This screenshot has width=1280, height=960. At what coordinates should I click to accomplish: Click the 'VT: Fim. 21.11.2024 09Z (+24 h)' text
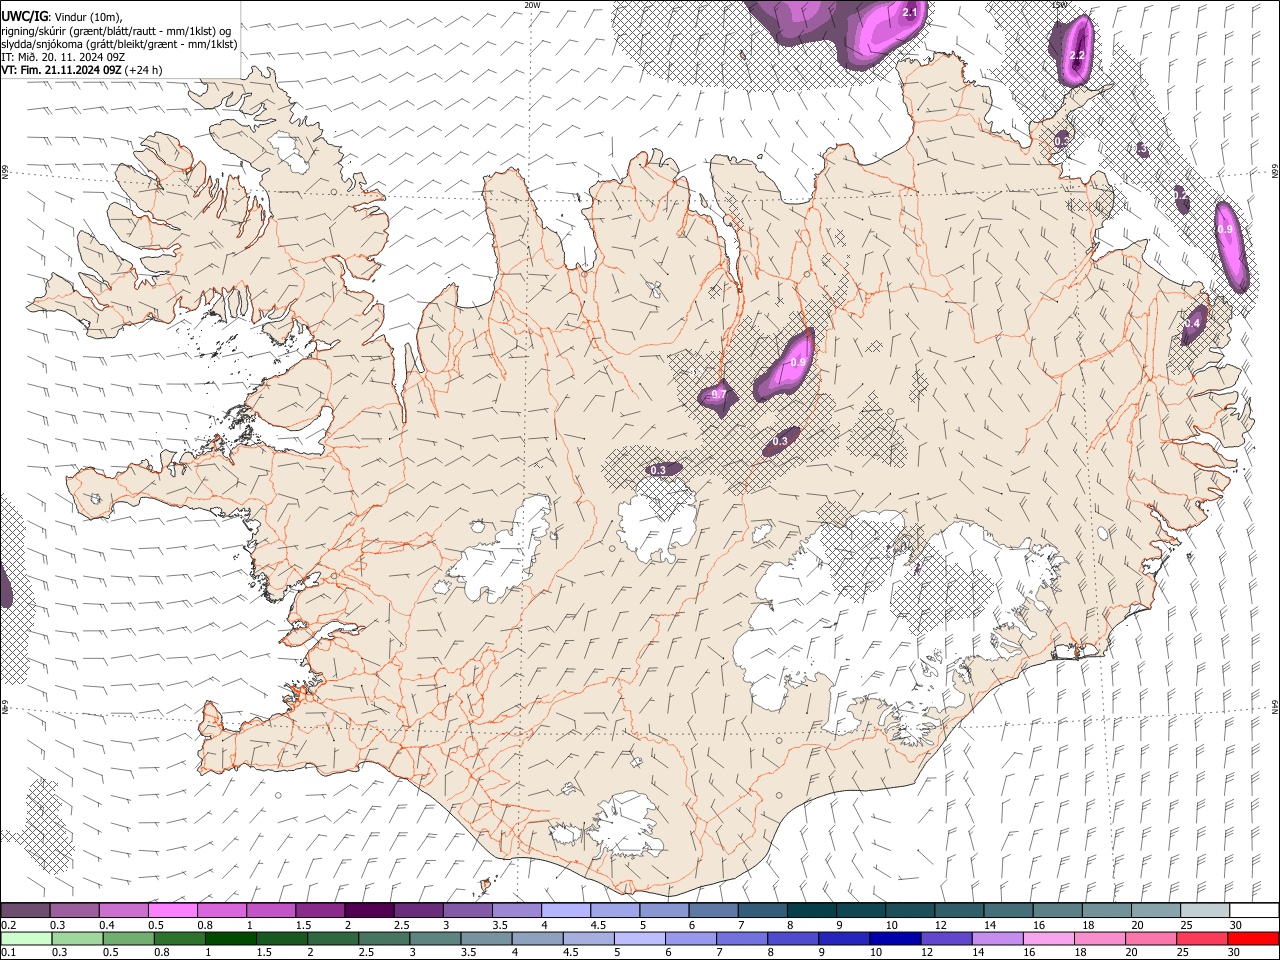(82, 70)
